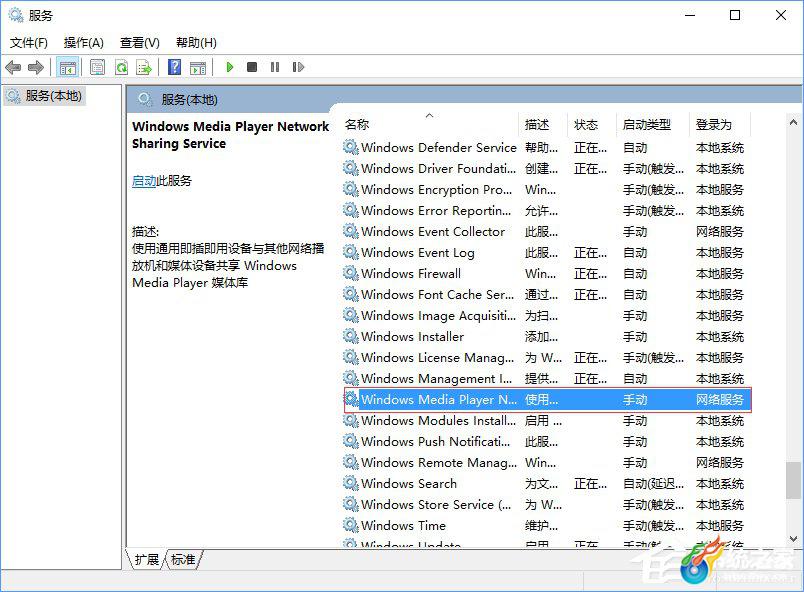Image resolution: width=804 pixels, height=592 pixels.
Task: Toggle the show/hide console tree icon
Action: pos(68,67)
